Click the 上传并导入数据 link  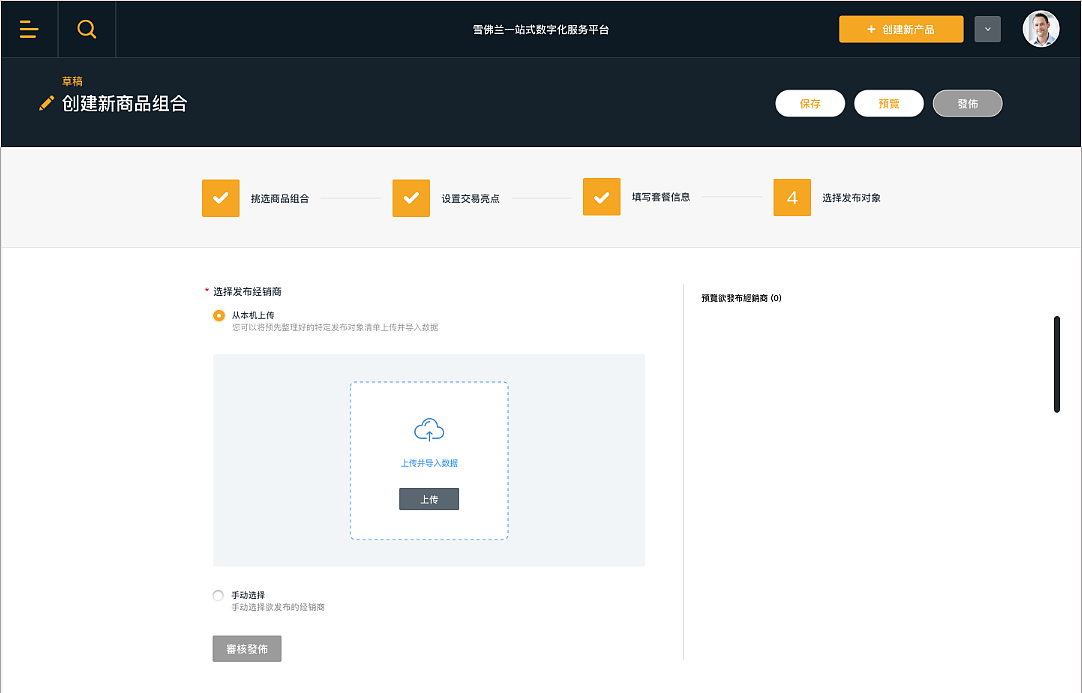(429, 463)
